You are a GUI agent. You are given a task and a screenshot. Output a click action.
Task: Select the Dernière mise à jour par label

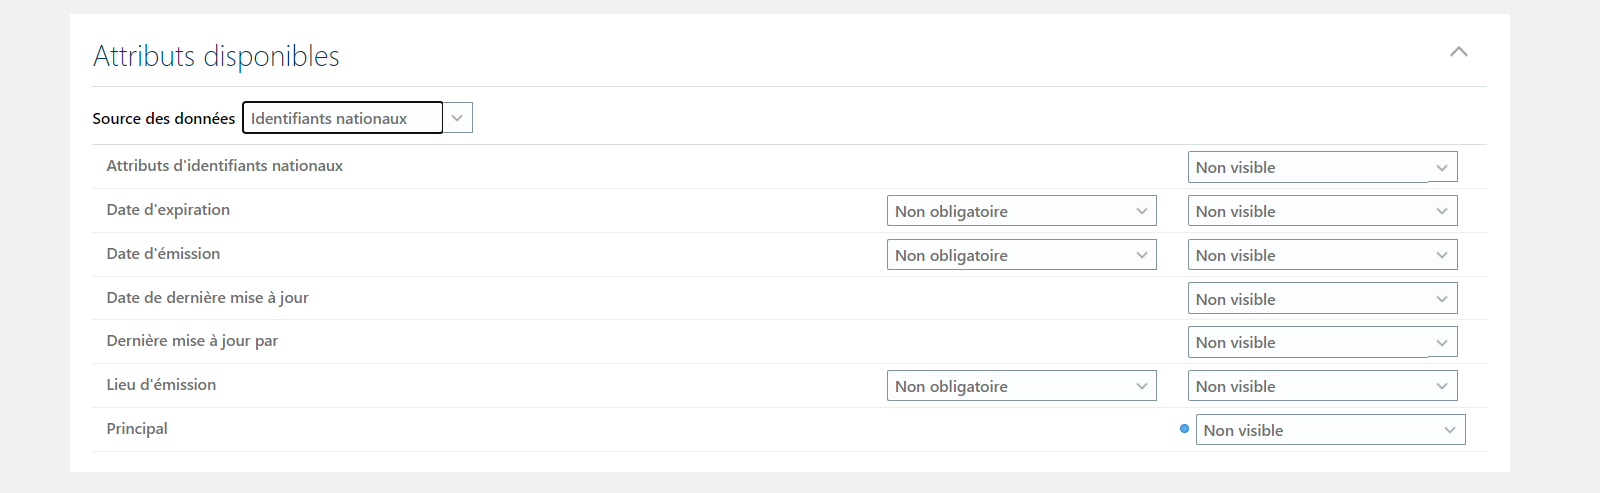pos(192,341)
